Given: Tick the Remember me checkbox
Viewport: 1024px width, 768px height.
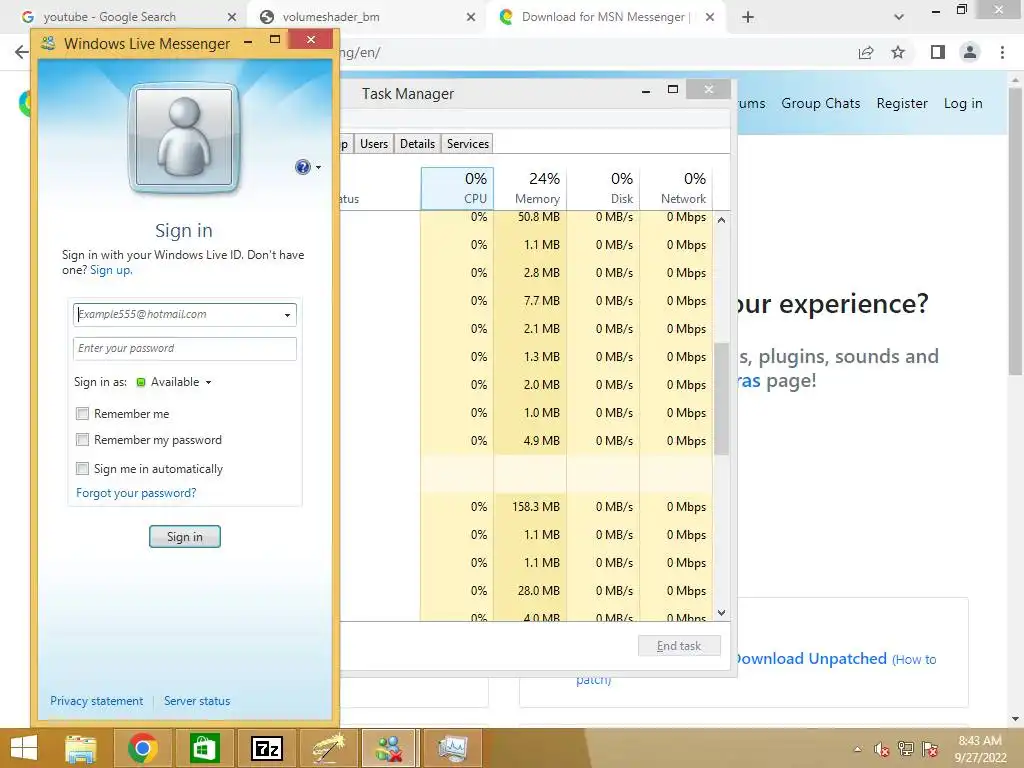Looking at the screenshot, I should (x=82, y=413).
